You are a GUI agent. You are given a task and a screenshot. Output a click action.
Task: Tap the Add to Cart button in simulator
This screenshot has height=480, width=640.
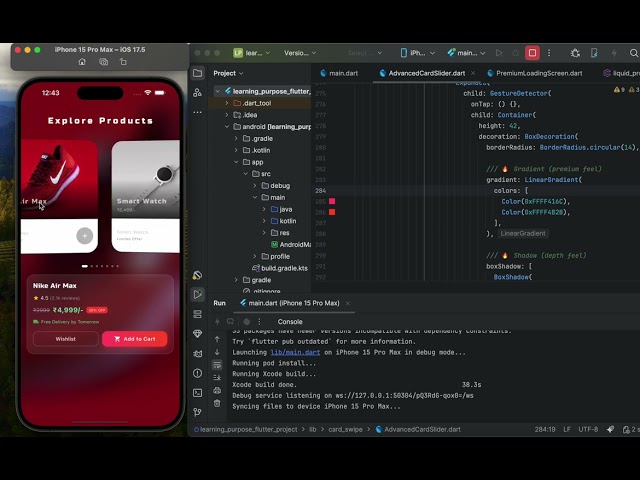coord(135,339)
